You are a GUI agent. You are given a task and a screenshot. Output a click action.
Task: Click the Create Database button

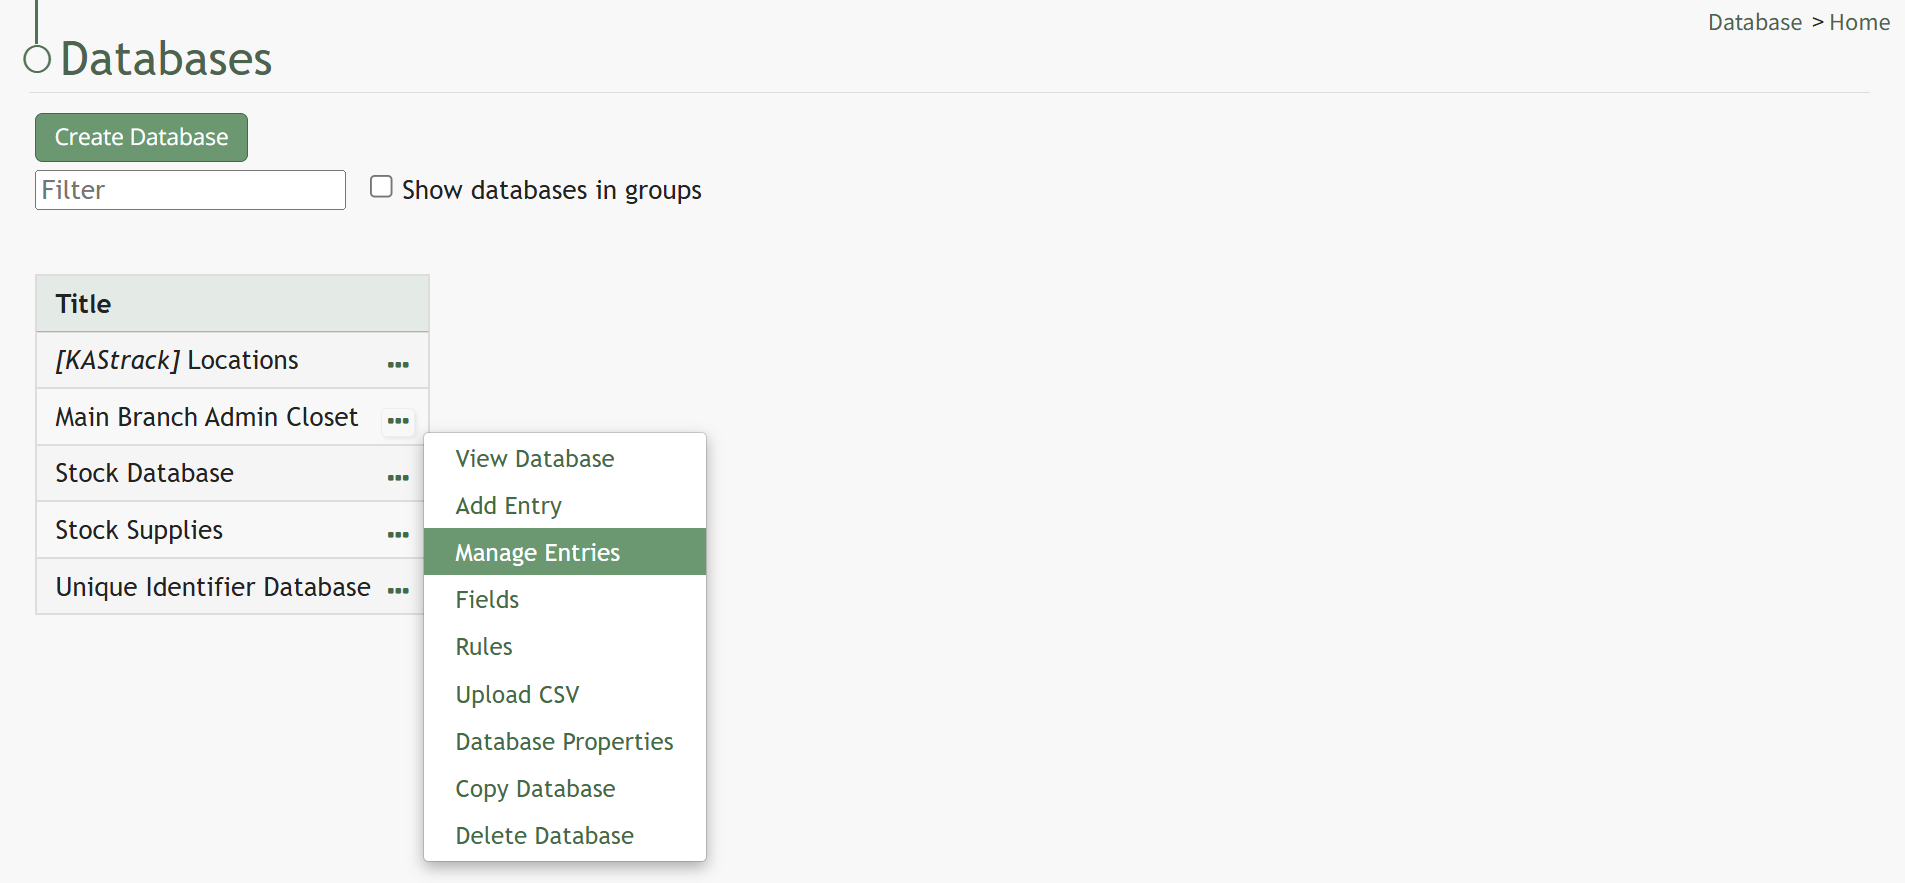coord(141,137)
